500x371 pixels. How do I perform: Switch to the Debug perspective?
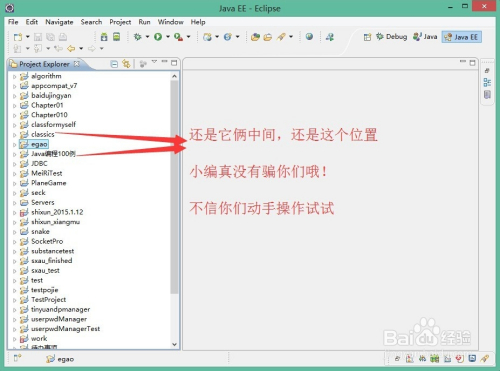tap(391, 37)
